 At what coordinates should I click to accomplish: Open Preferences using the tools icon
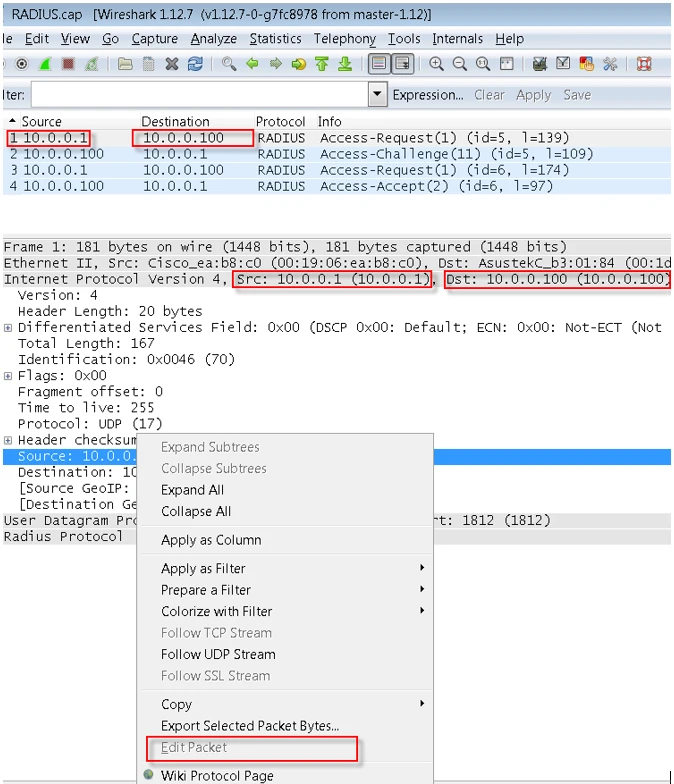point(610,64)
